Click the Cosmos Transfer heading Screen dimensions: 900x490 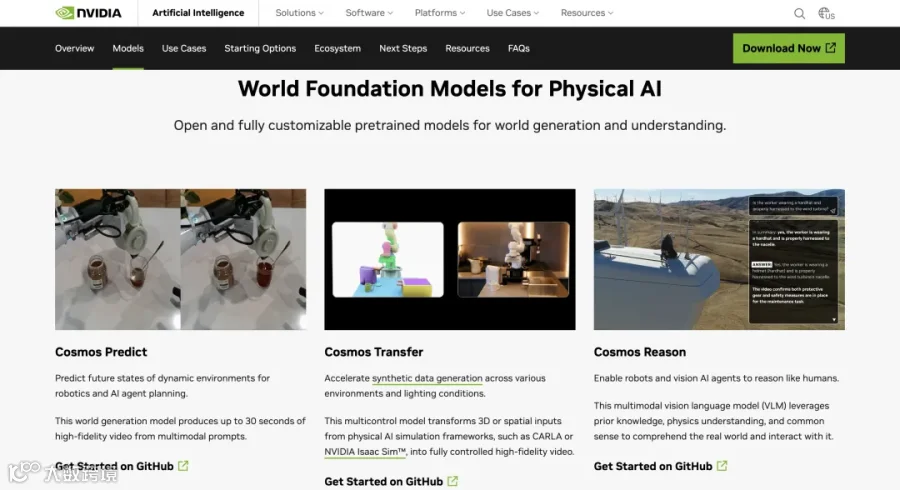pos(374,352)
